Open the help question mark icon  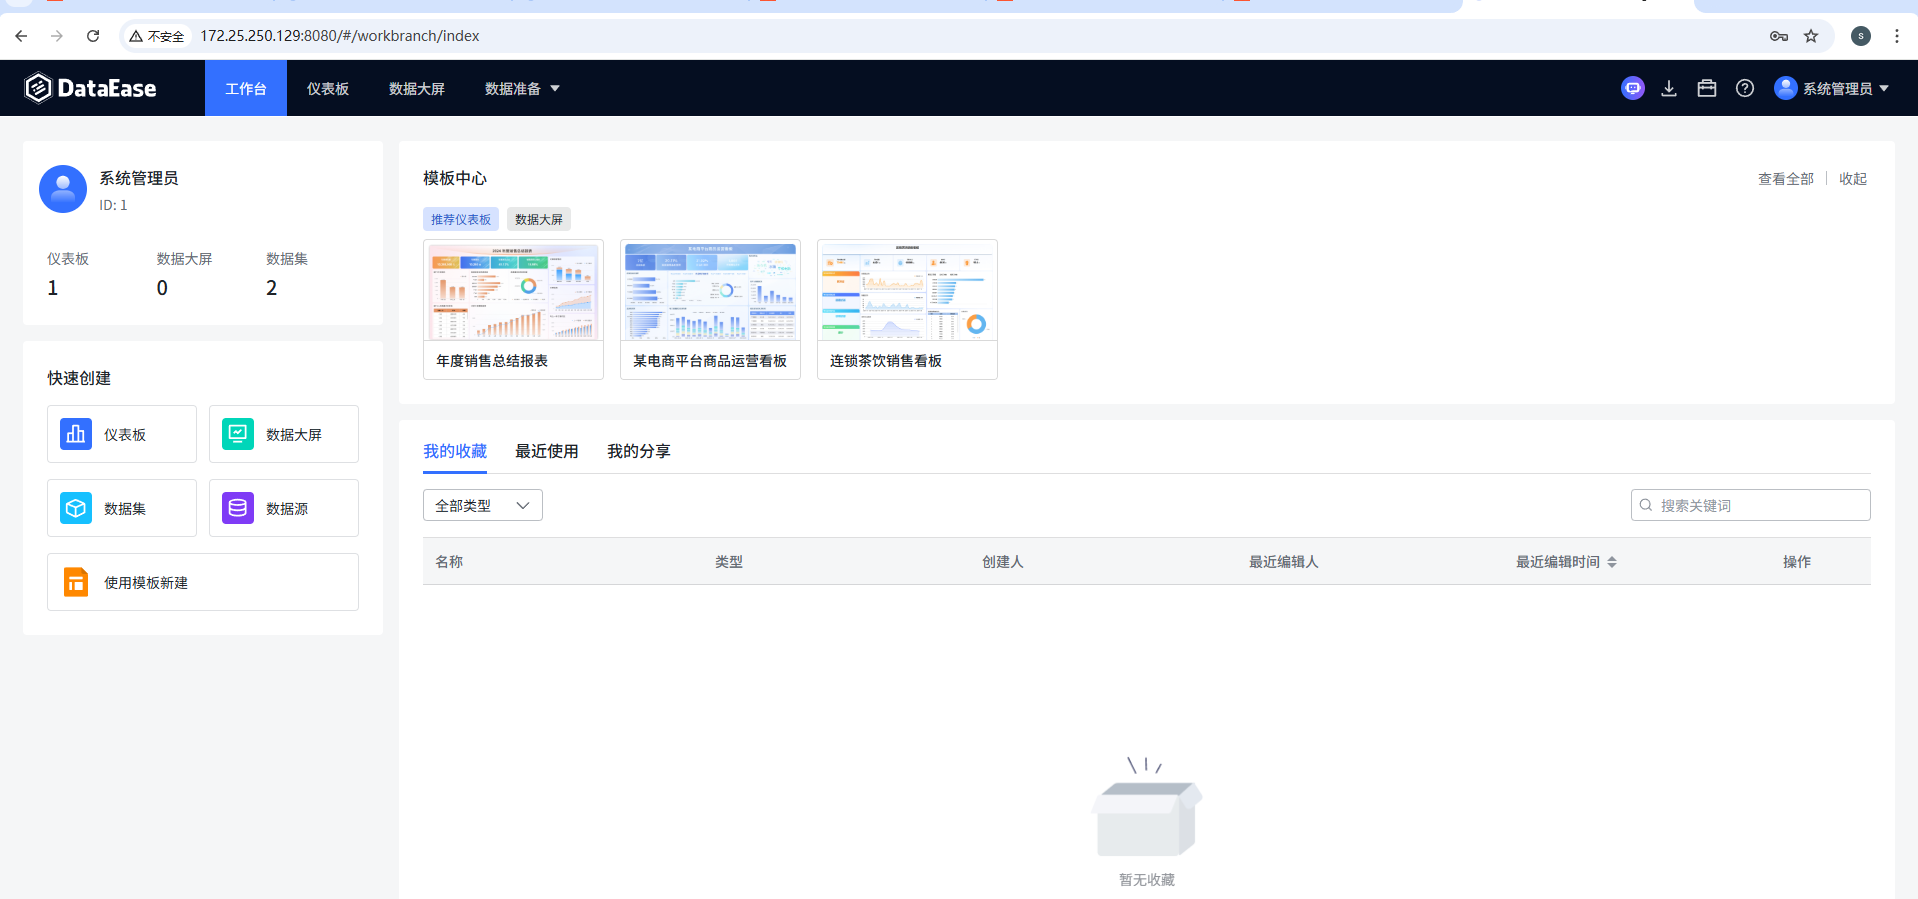pos(1745,88)
